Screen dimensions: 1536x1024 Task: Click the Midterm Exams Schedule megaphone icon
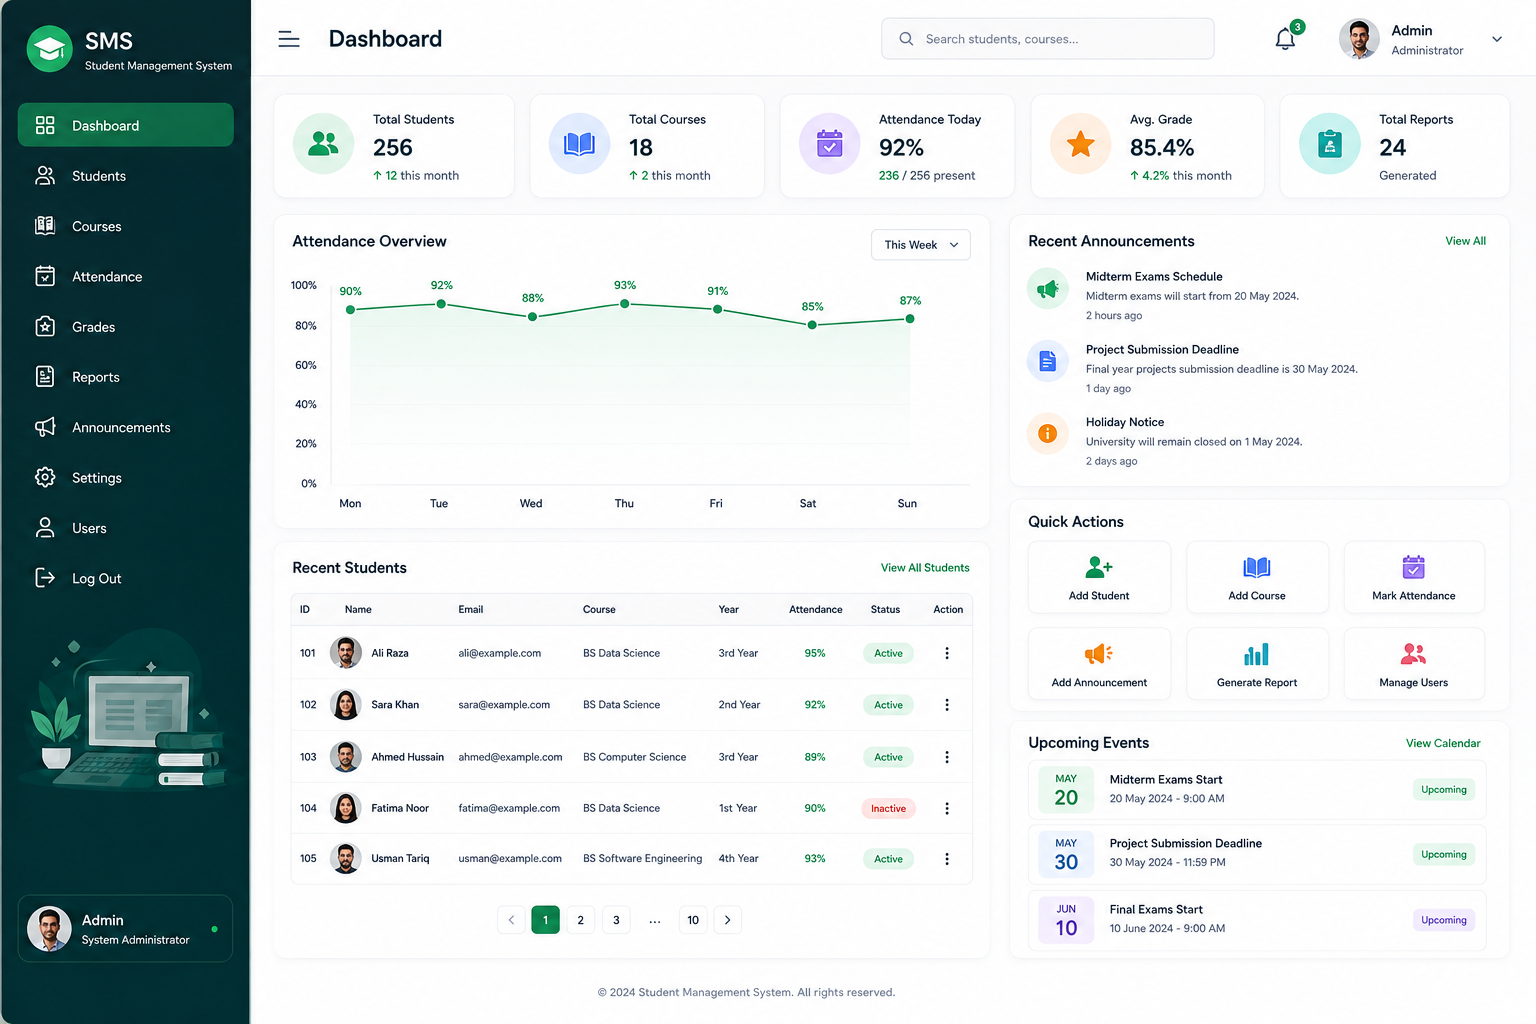tap(1047, 289)
